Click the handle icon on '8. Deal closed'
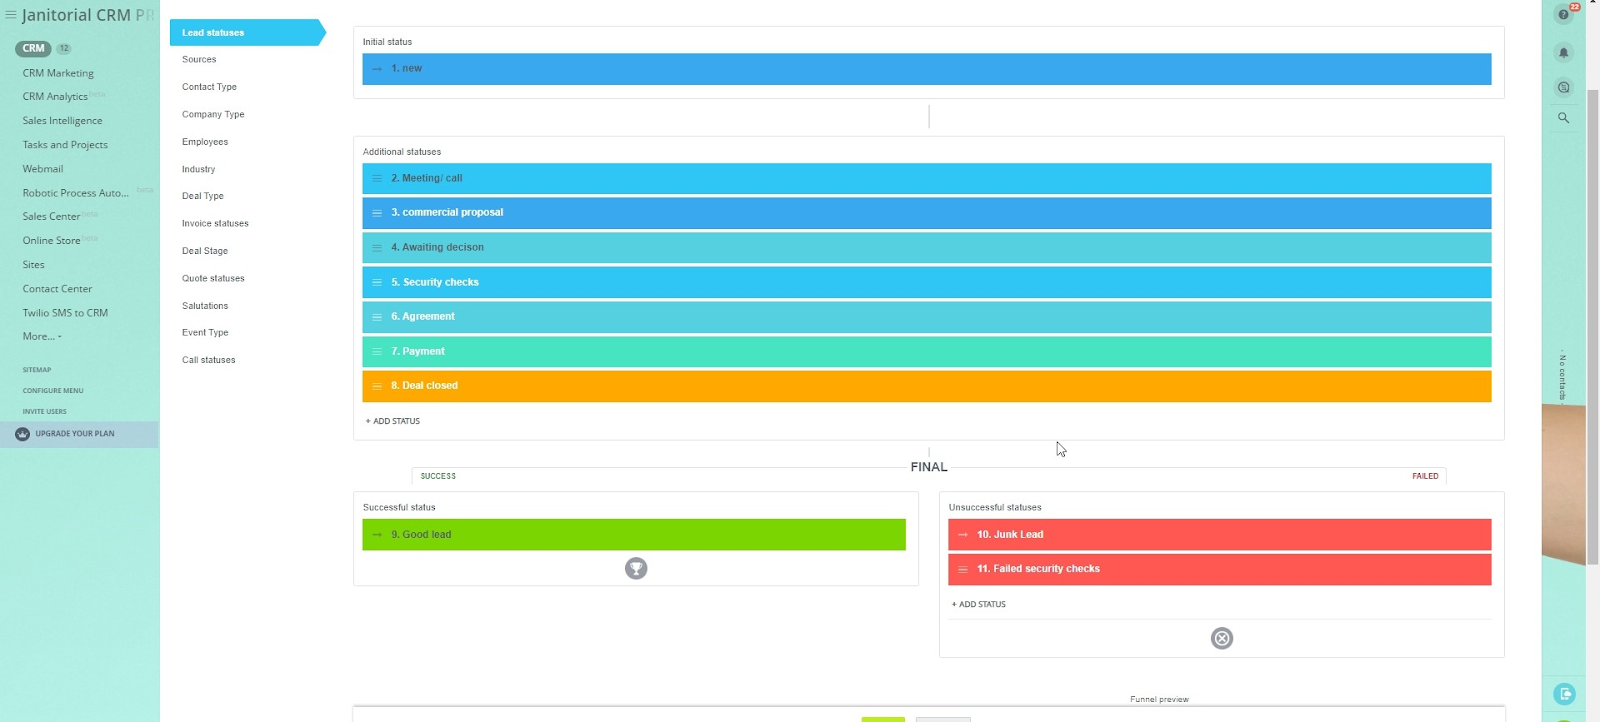This screenshot has width=1600, height=722. click(377, 386)
